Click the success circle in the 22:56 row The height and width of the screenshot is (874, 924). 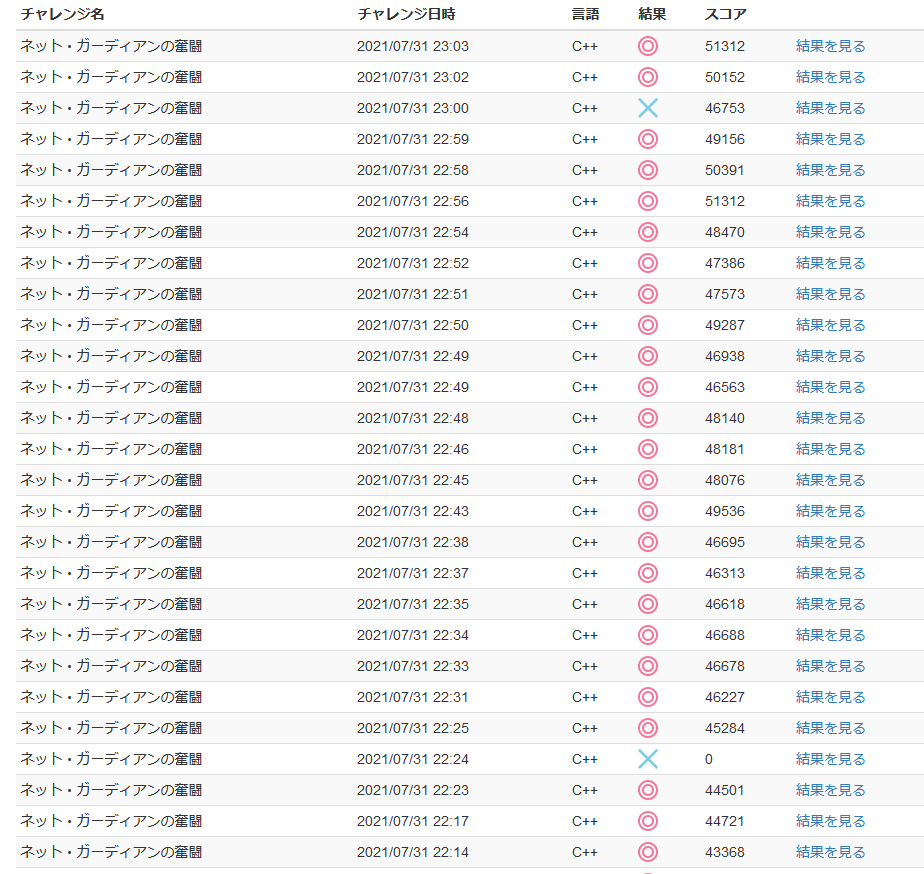pyautogui.click(x=648, y=201)
